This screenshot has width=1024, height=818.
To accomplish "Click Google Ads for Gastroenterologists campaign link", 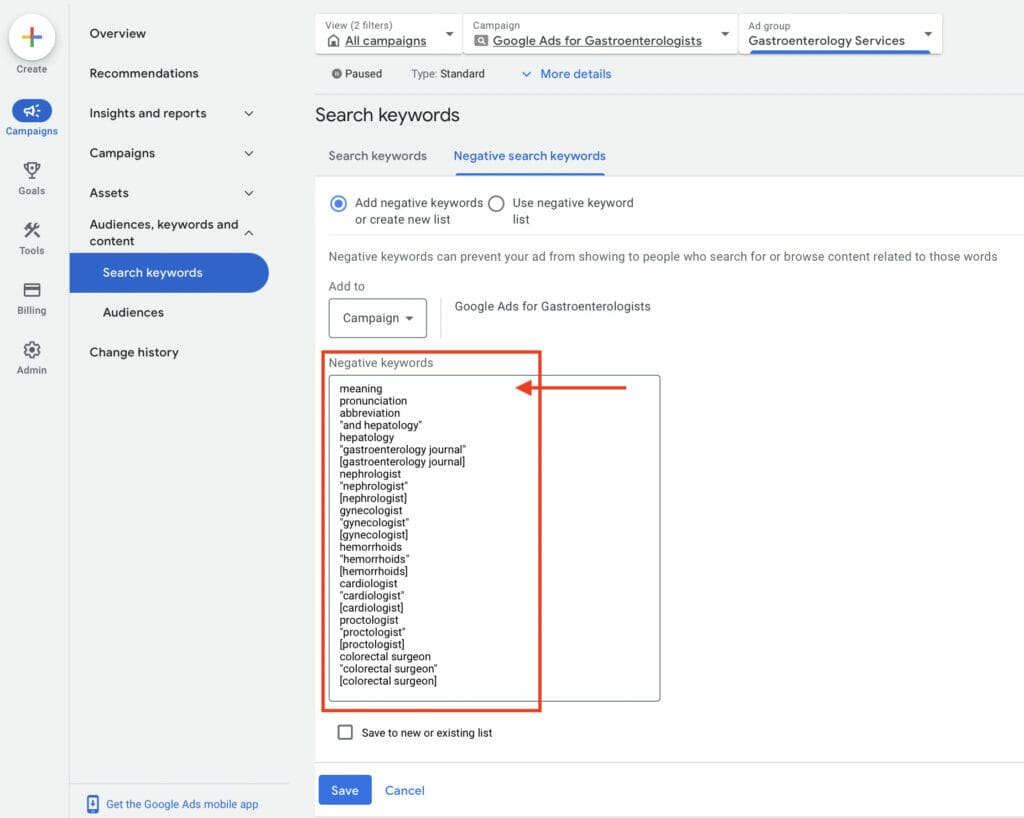I will click(x=597, y=41).
